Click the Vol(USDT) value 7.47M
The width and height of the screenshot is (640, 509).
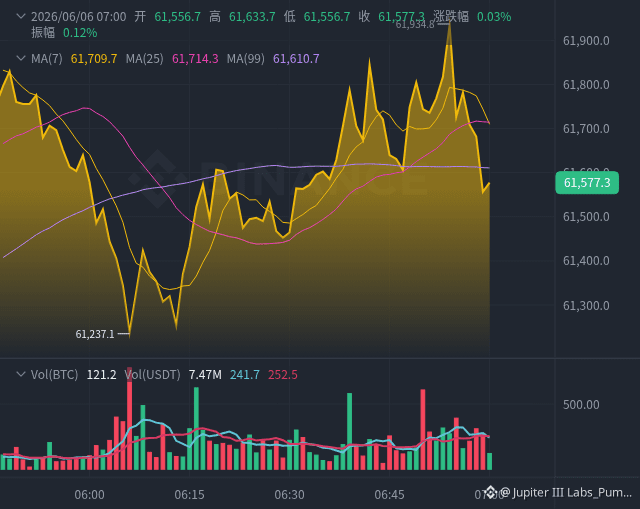tap(205, 375)
